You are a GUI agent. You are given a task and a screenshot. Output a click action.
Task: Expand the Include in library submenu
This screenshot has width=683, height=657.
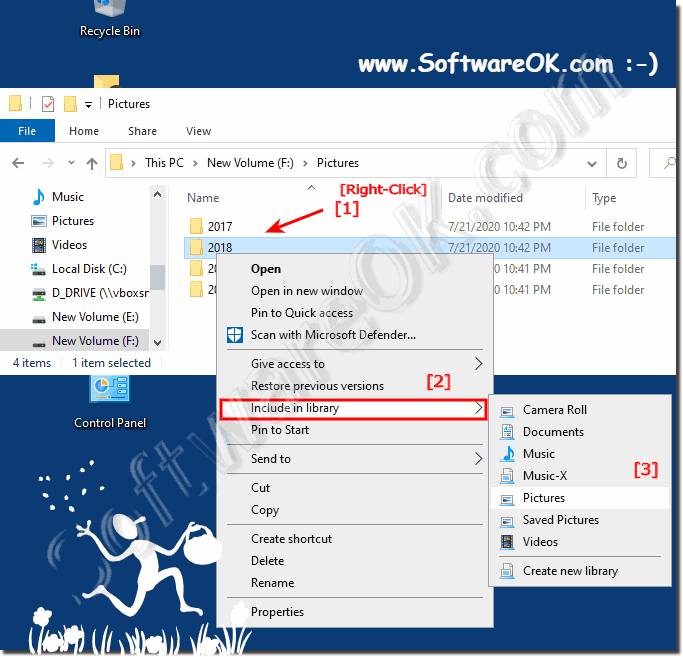pyautogui.click(x=354, y=409)
